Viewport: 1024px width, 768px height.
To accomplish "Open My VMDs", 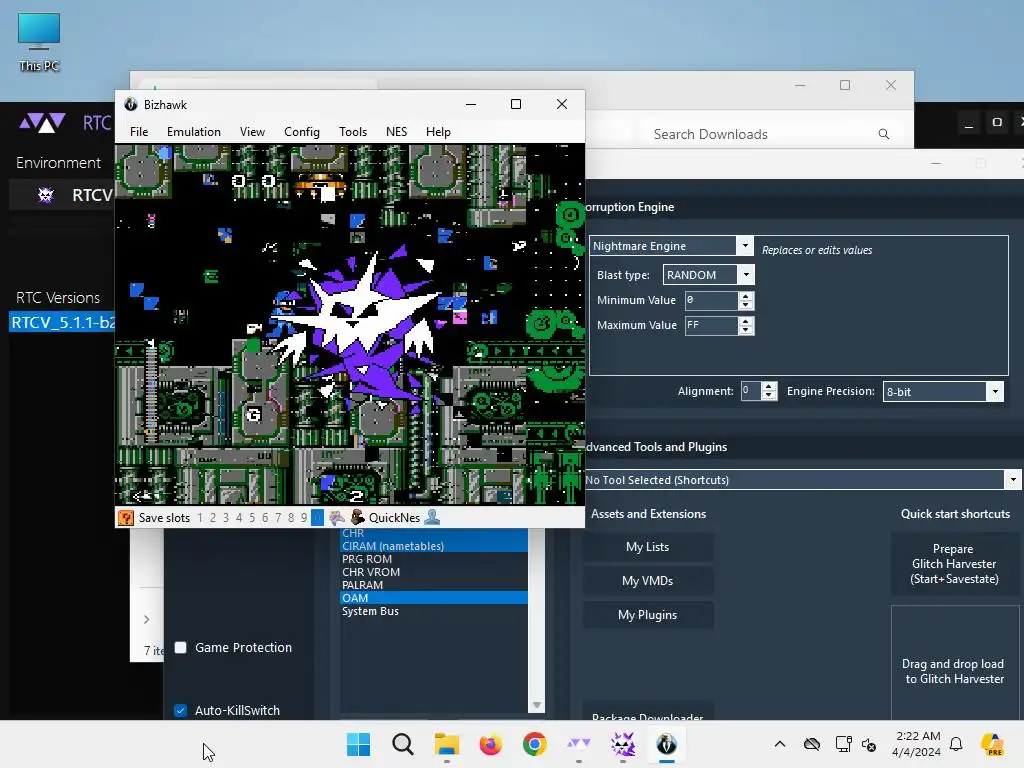I will click(x=647, y=581).
